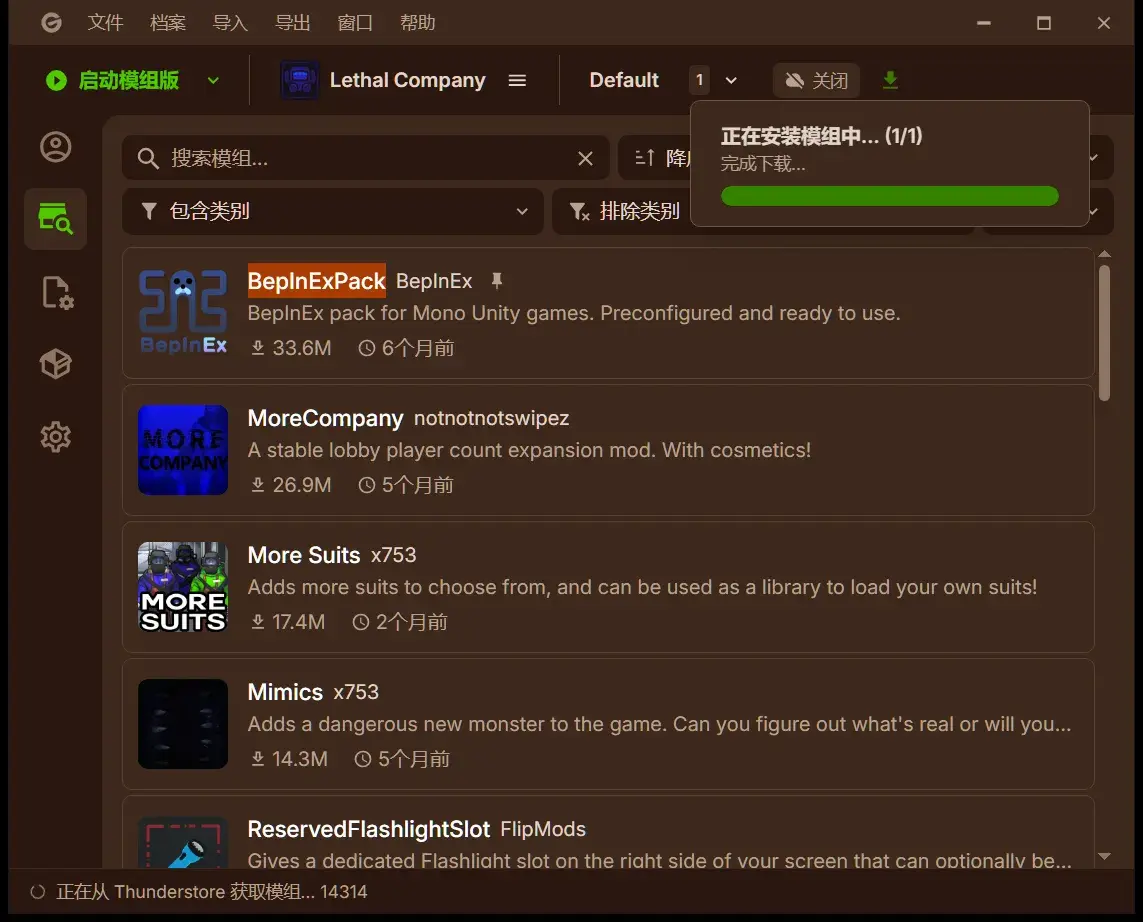Click the MoreCompany mod thumbnail

coord(183,450)
